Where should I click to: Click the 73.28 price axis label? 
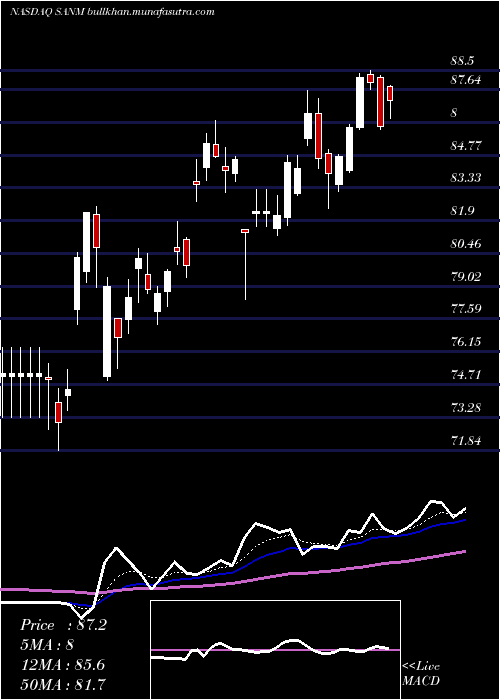(466, 408)
